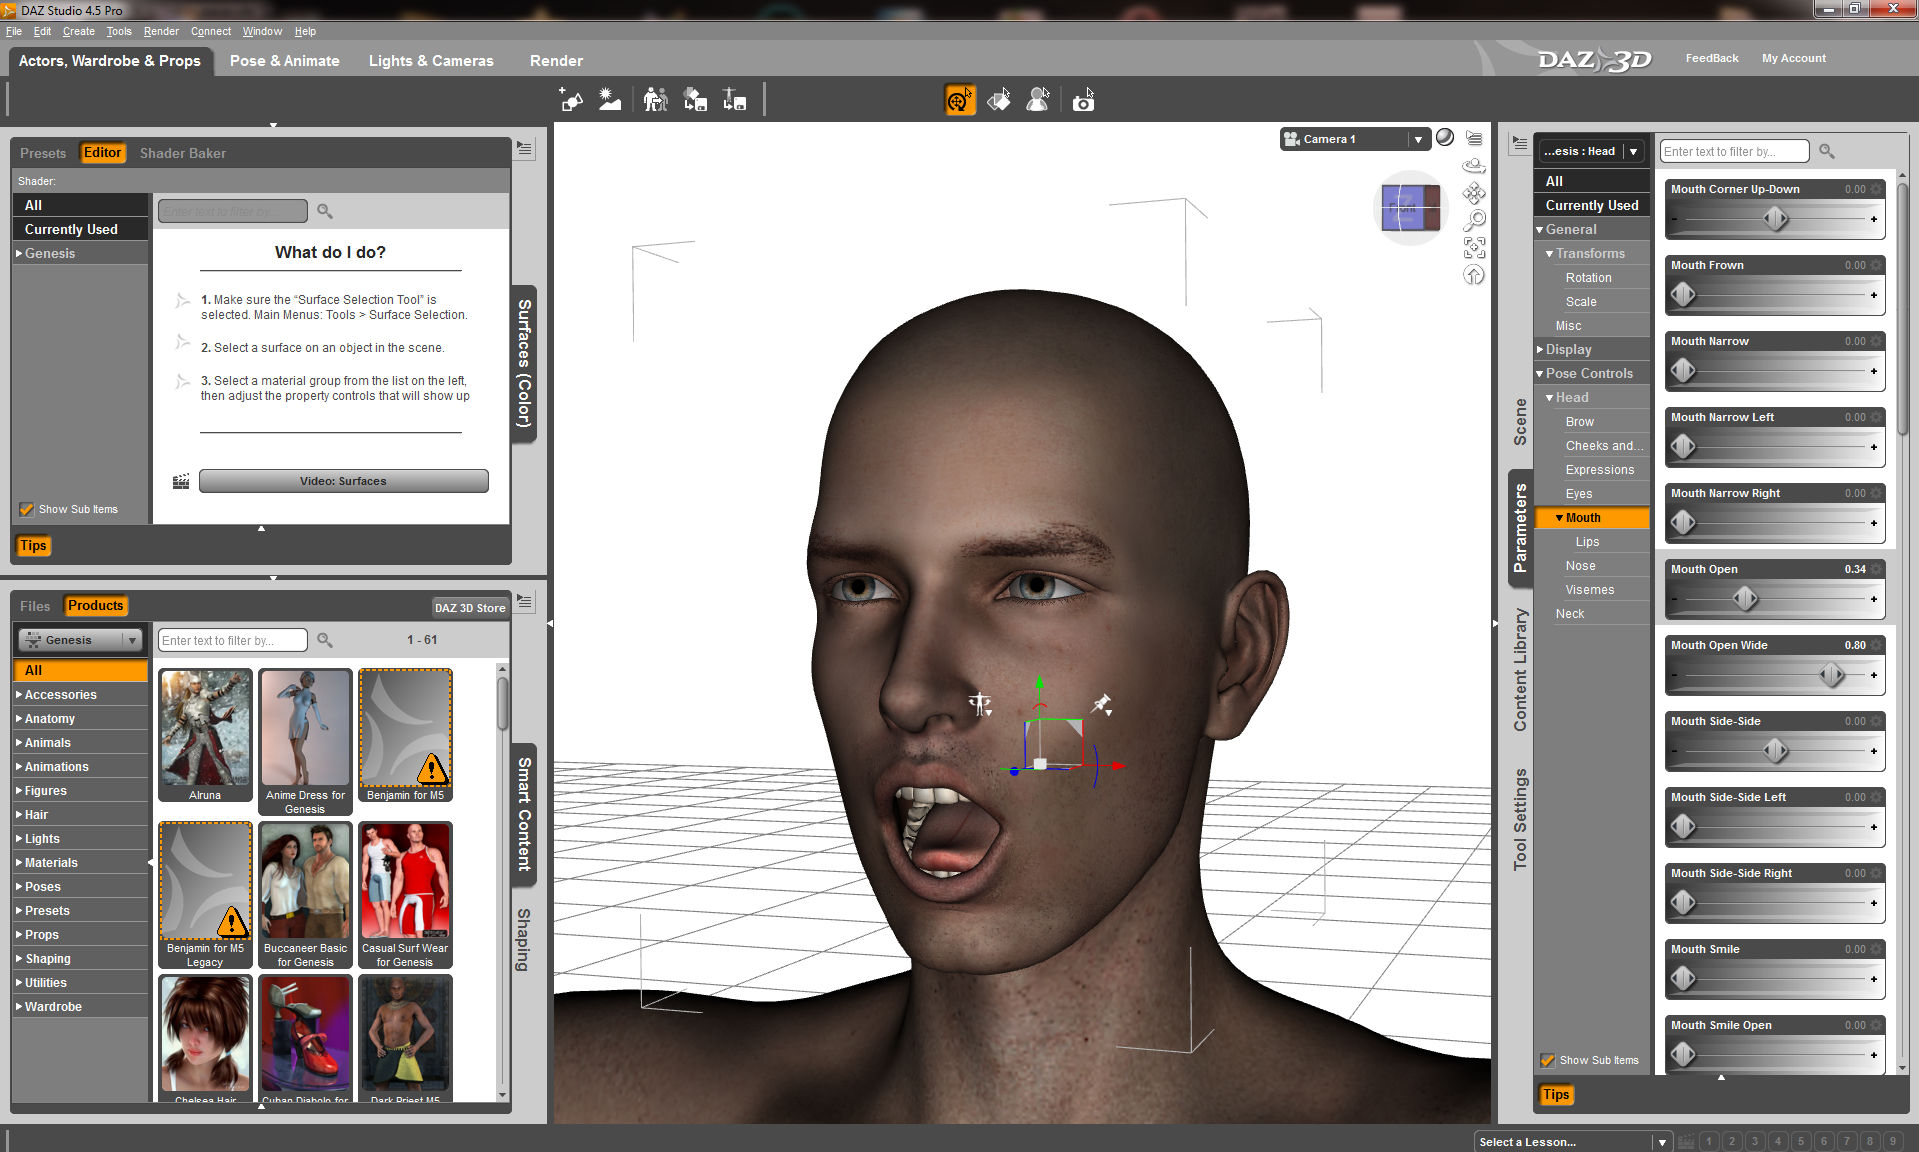Click the zoom magnifier viewport control
The image size is (1919, 1152).
pos(1474,220)
